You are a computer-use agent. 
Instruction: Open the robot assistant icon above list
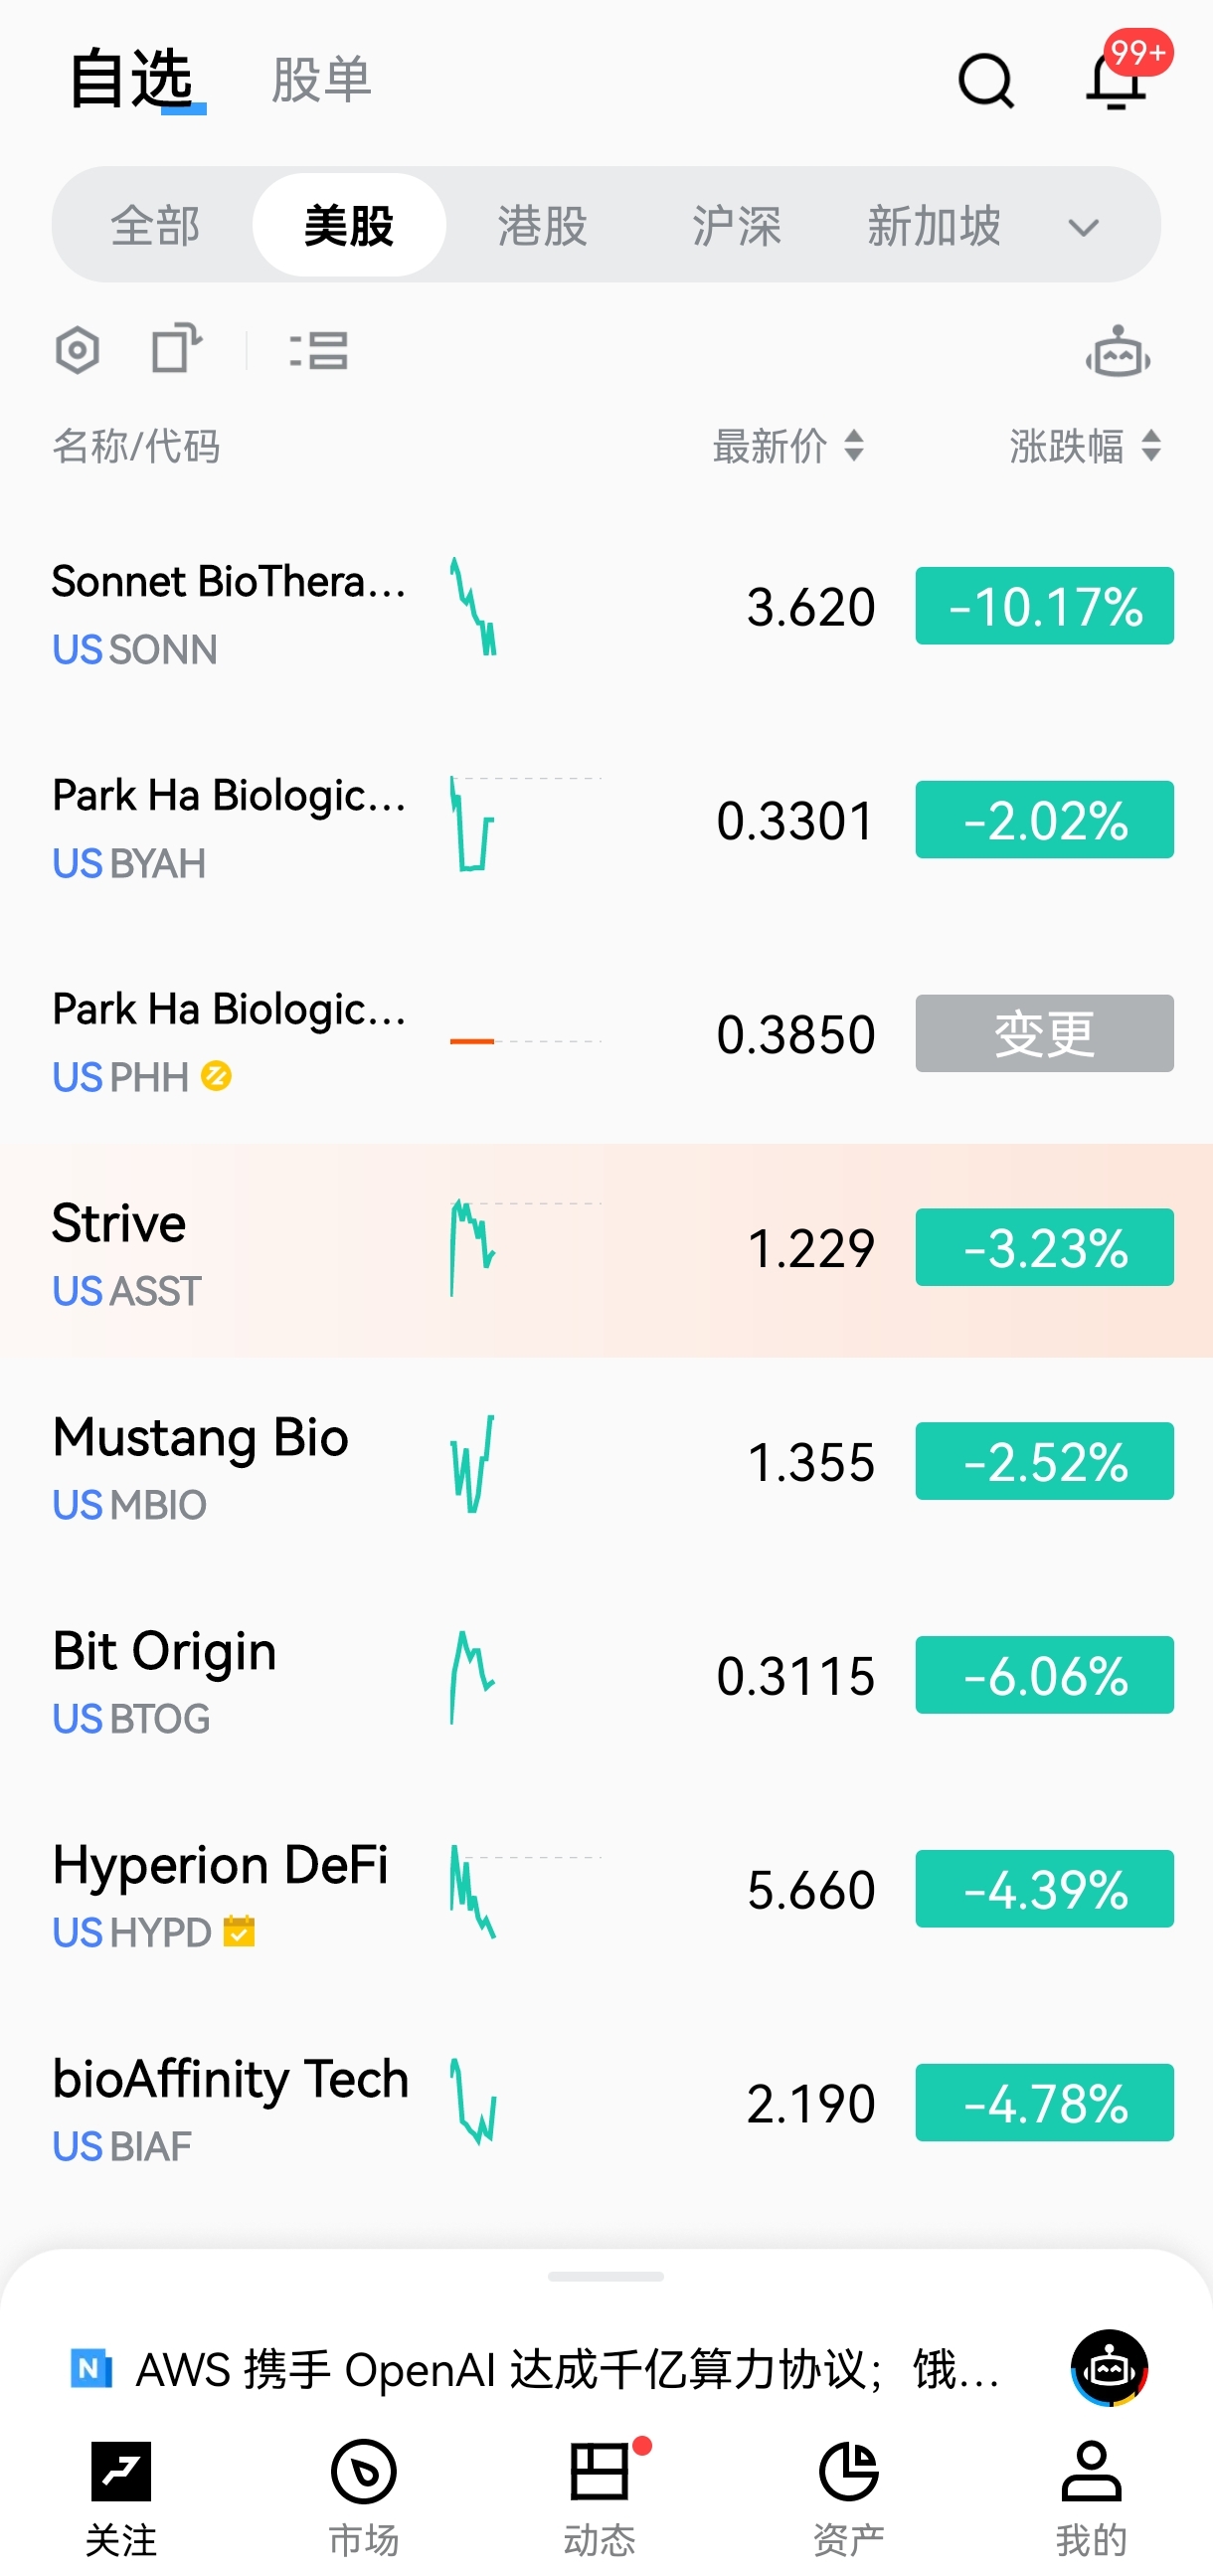pos(1117,352)
